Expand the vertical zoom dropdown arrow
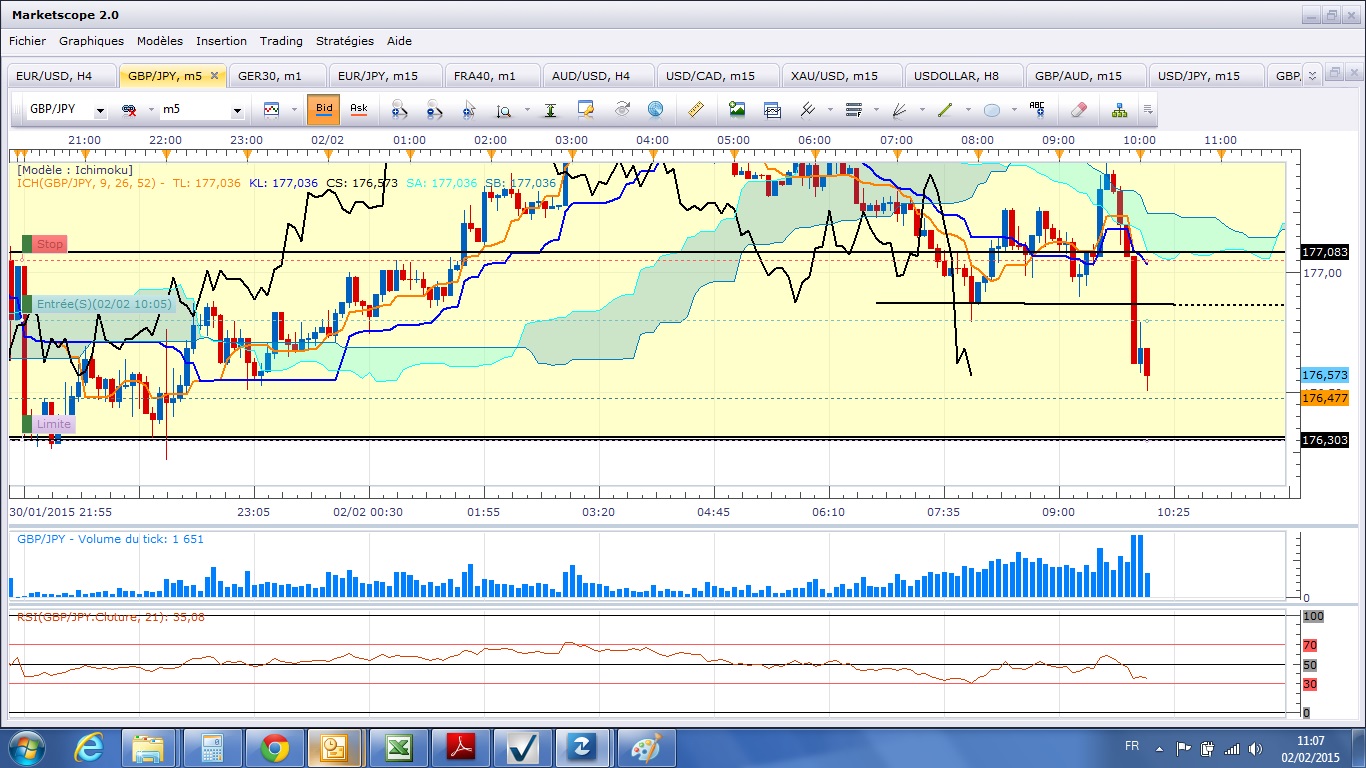 tap(525, 110)
